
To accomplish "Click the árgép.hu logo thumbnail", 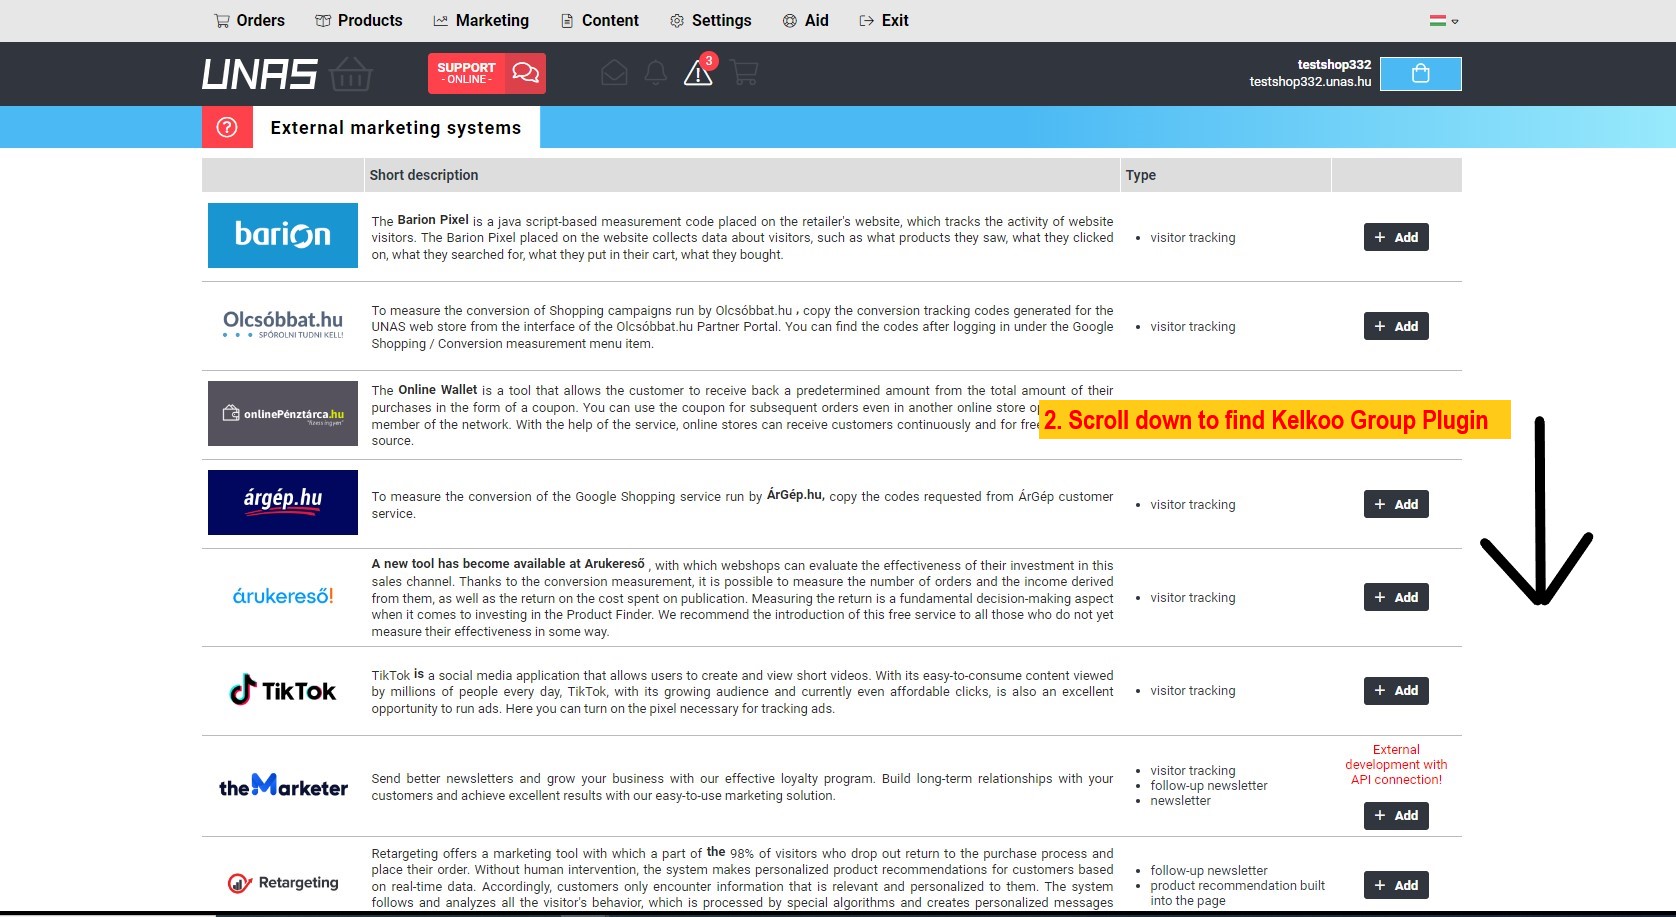I will coord(282,502).
